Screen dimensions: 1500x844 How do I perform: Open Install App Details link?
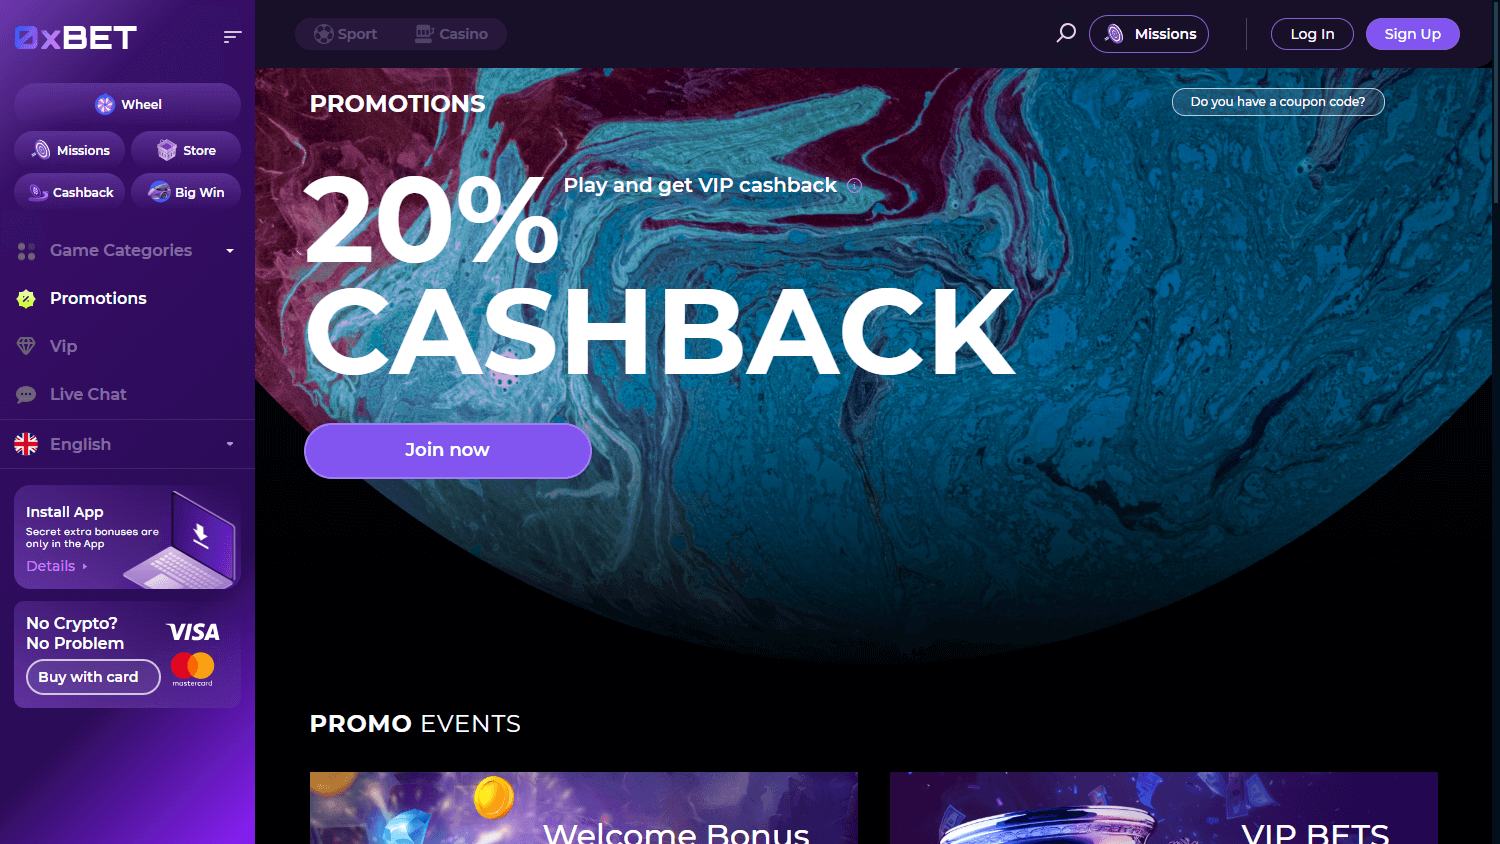click(x=57, y=566)
